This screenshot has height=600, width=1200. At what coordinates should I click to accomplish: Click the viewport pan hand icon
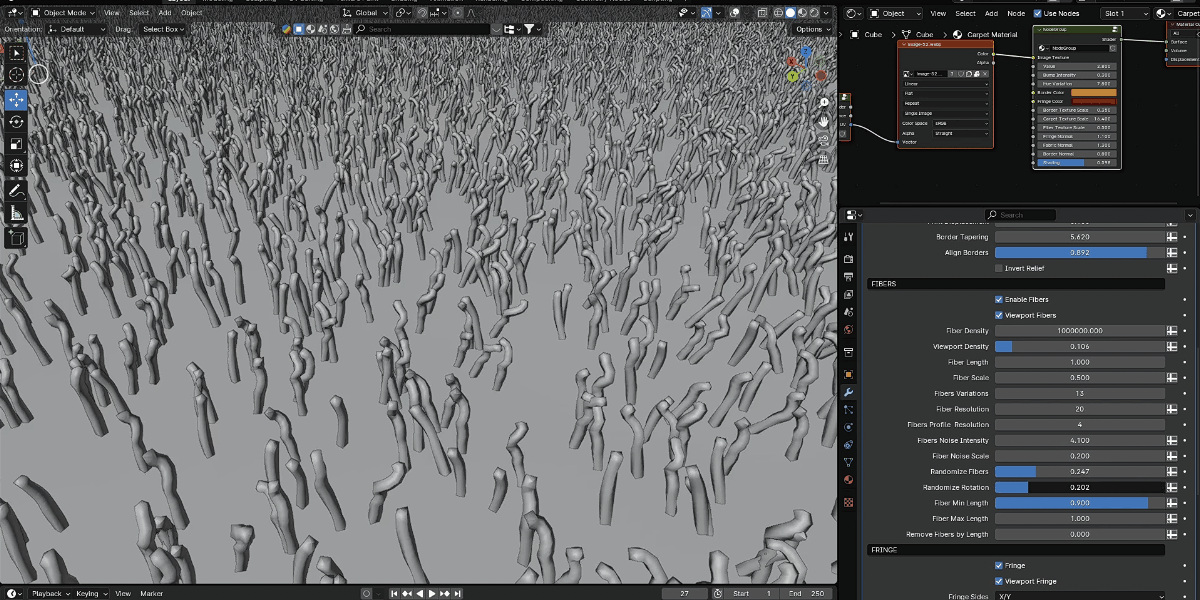pos(823,121)
